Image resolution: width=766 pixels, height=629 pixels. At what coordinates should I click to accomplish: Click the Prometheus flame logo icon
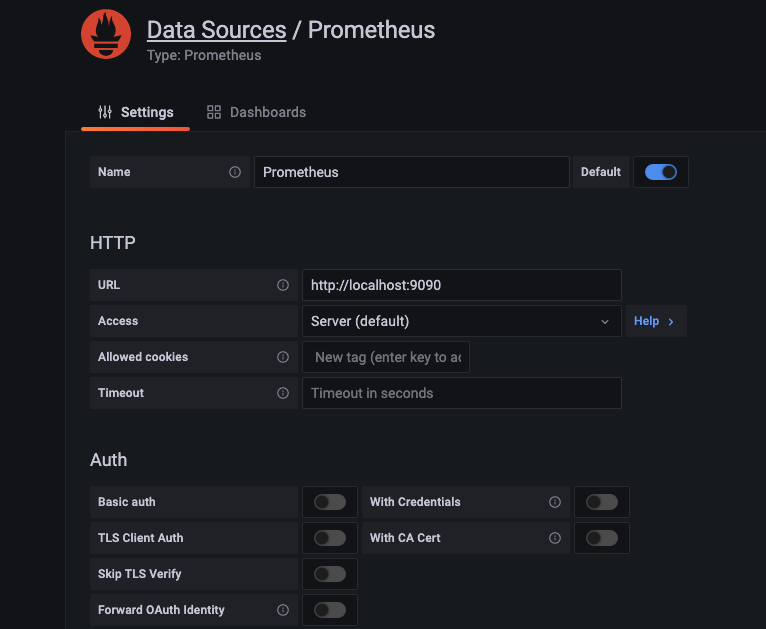click(x=106, y=34)
